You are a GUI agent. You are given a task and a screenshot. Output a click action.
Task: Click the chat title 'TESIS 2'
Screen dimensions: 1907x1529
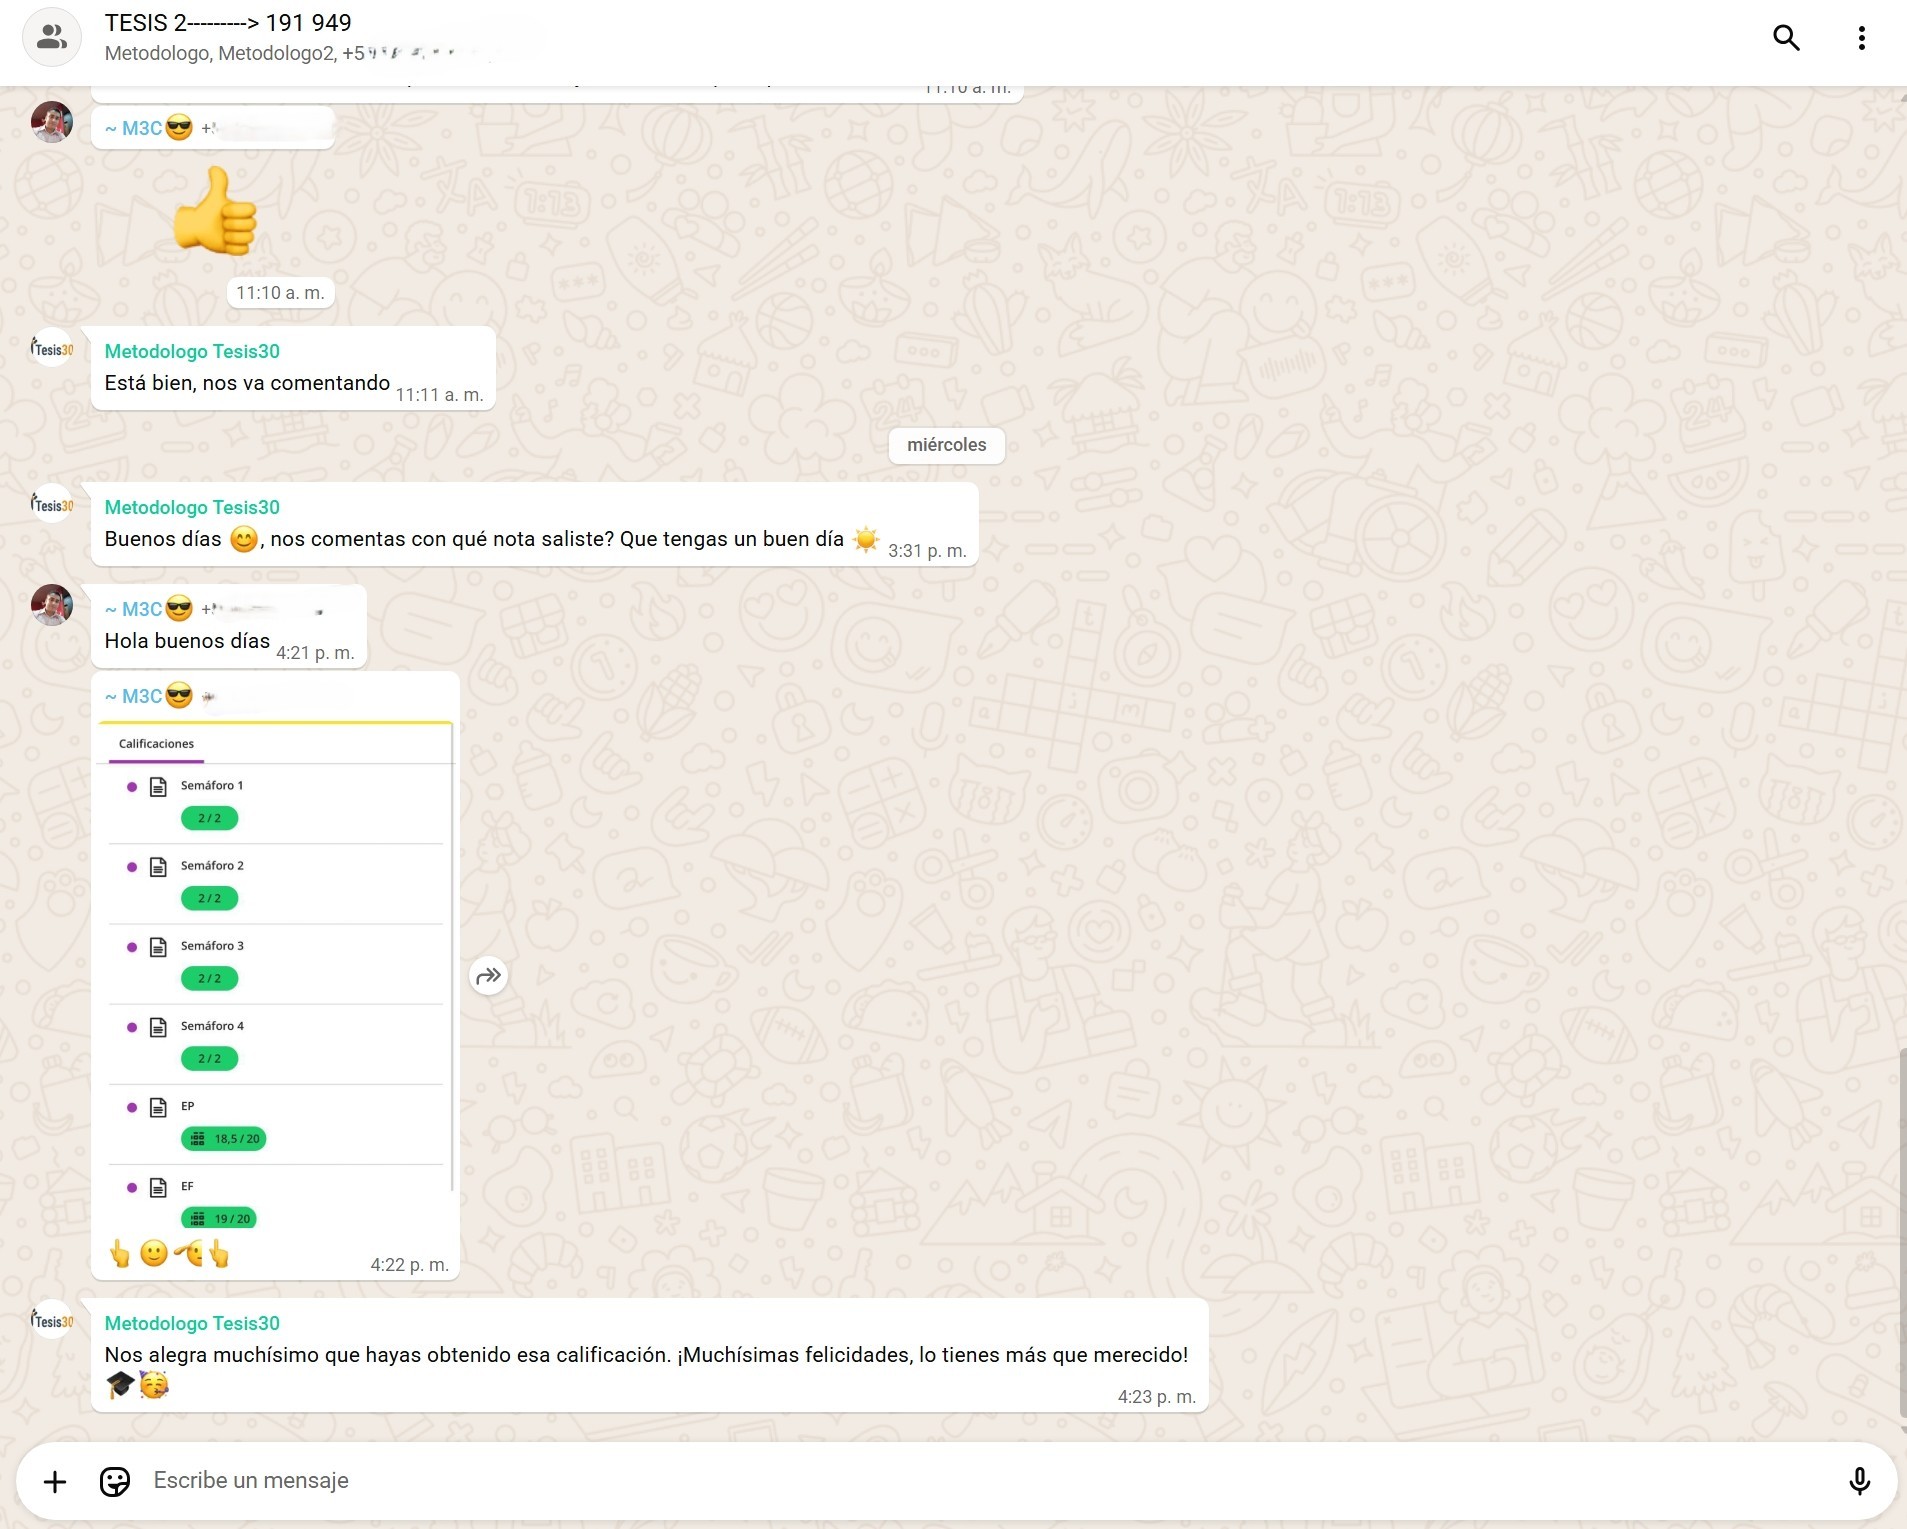228,22
